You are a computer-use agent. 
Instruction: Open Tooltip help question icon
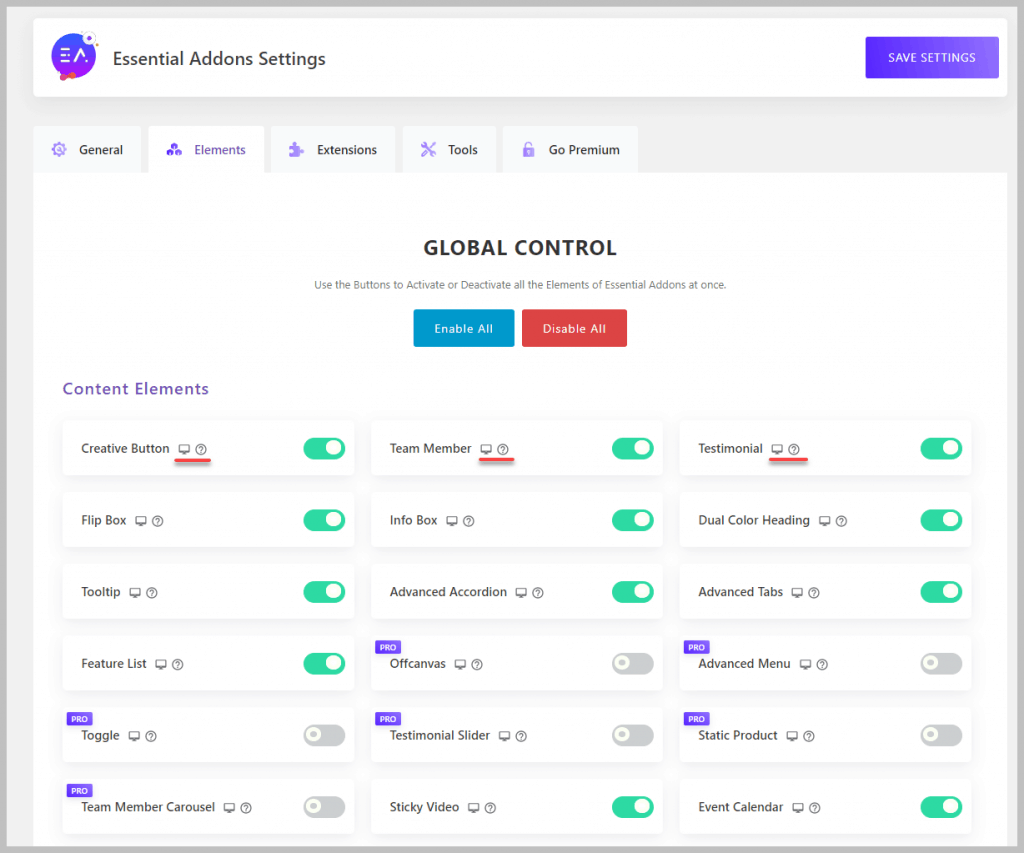[x=152, y=593]
